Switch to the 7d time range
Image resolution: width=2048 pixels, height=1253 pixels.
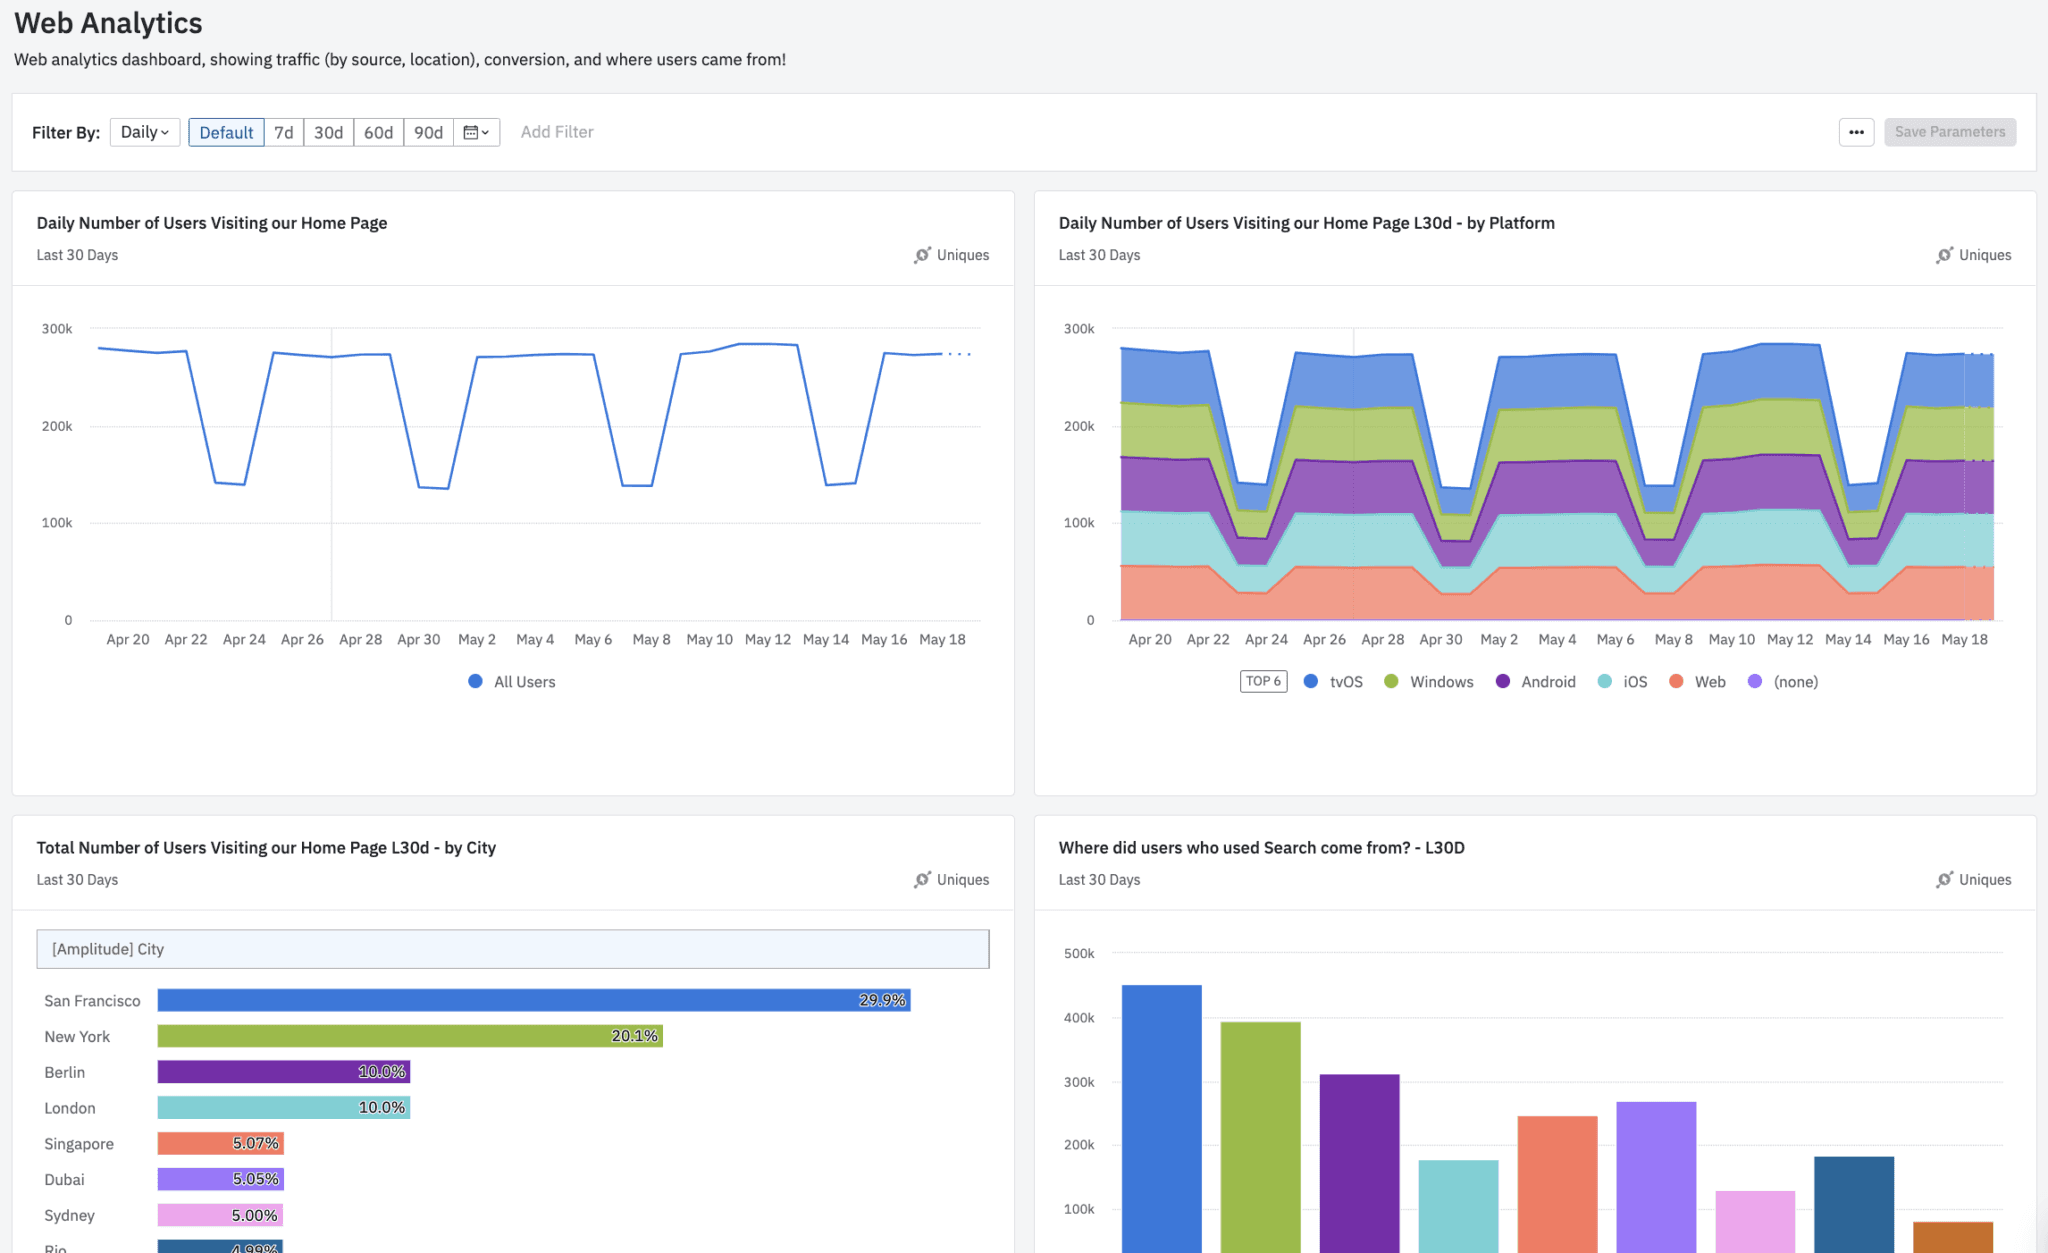(x=283, y=131)
